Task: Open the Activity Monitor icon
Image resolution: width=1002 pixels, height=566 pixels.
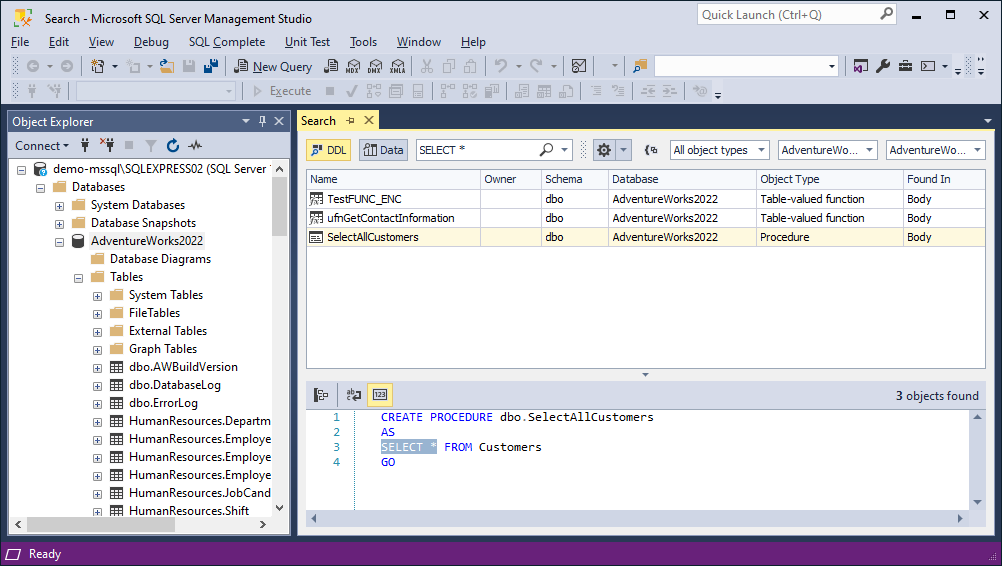Action: [x=579, y=66]
